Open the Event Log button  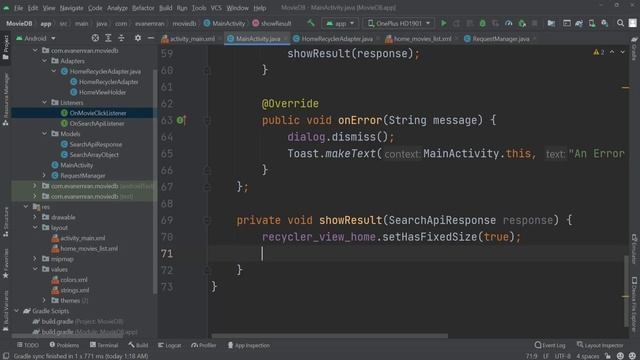(x=550, y=345)
